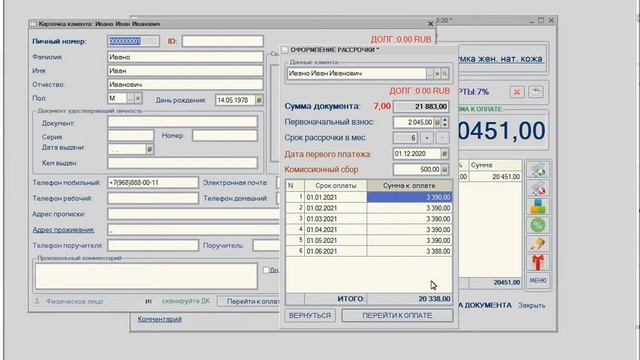
Task: Click Перейти к оплате in client card
Action: point(249,301)
